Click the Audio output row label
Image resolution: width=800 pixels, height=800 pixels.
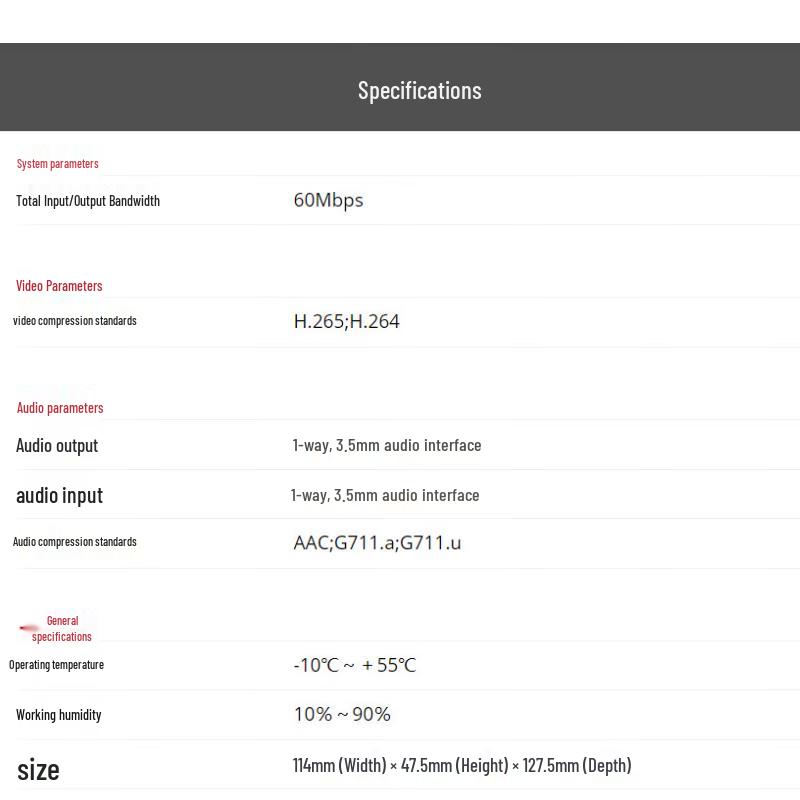tap(57, 446)
